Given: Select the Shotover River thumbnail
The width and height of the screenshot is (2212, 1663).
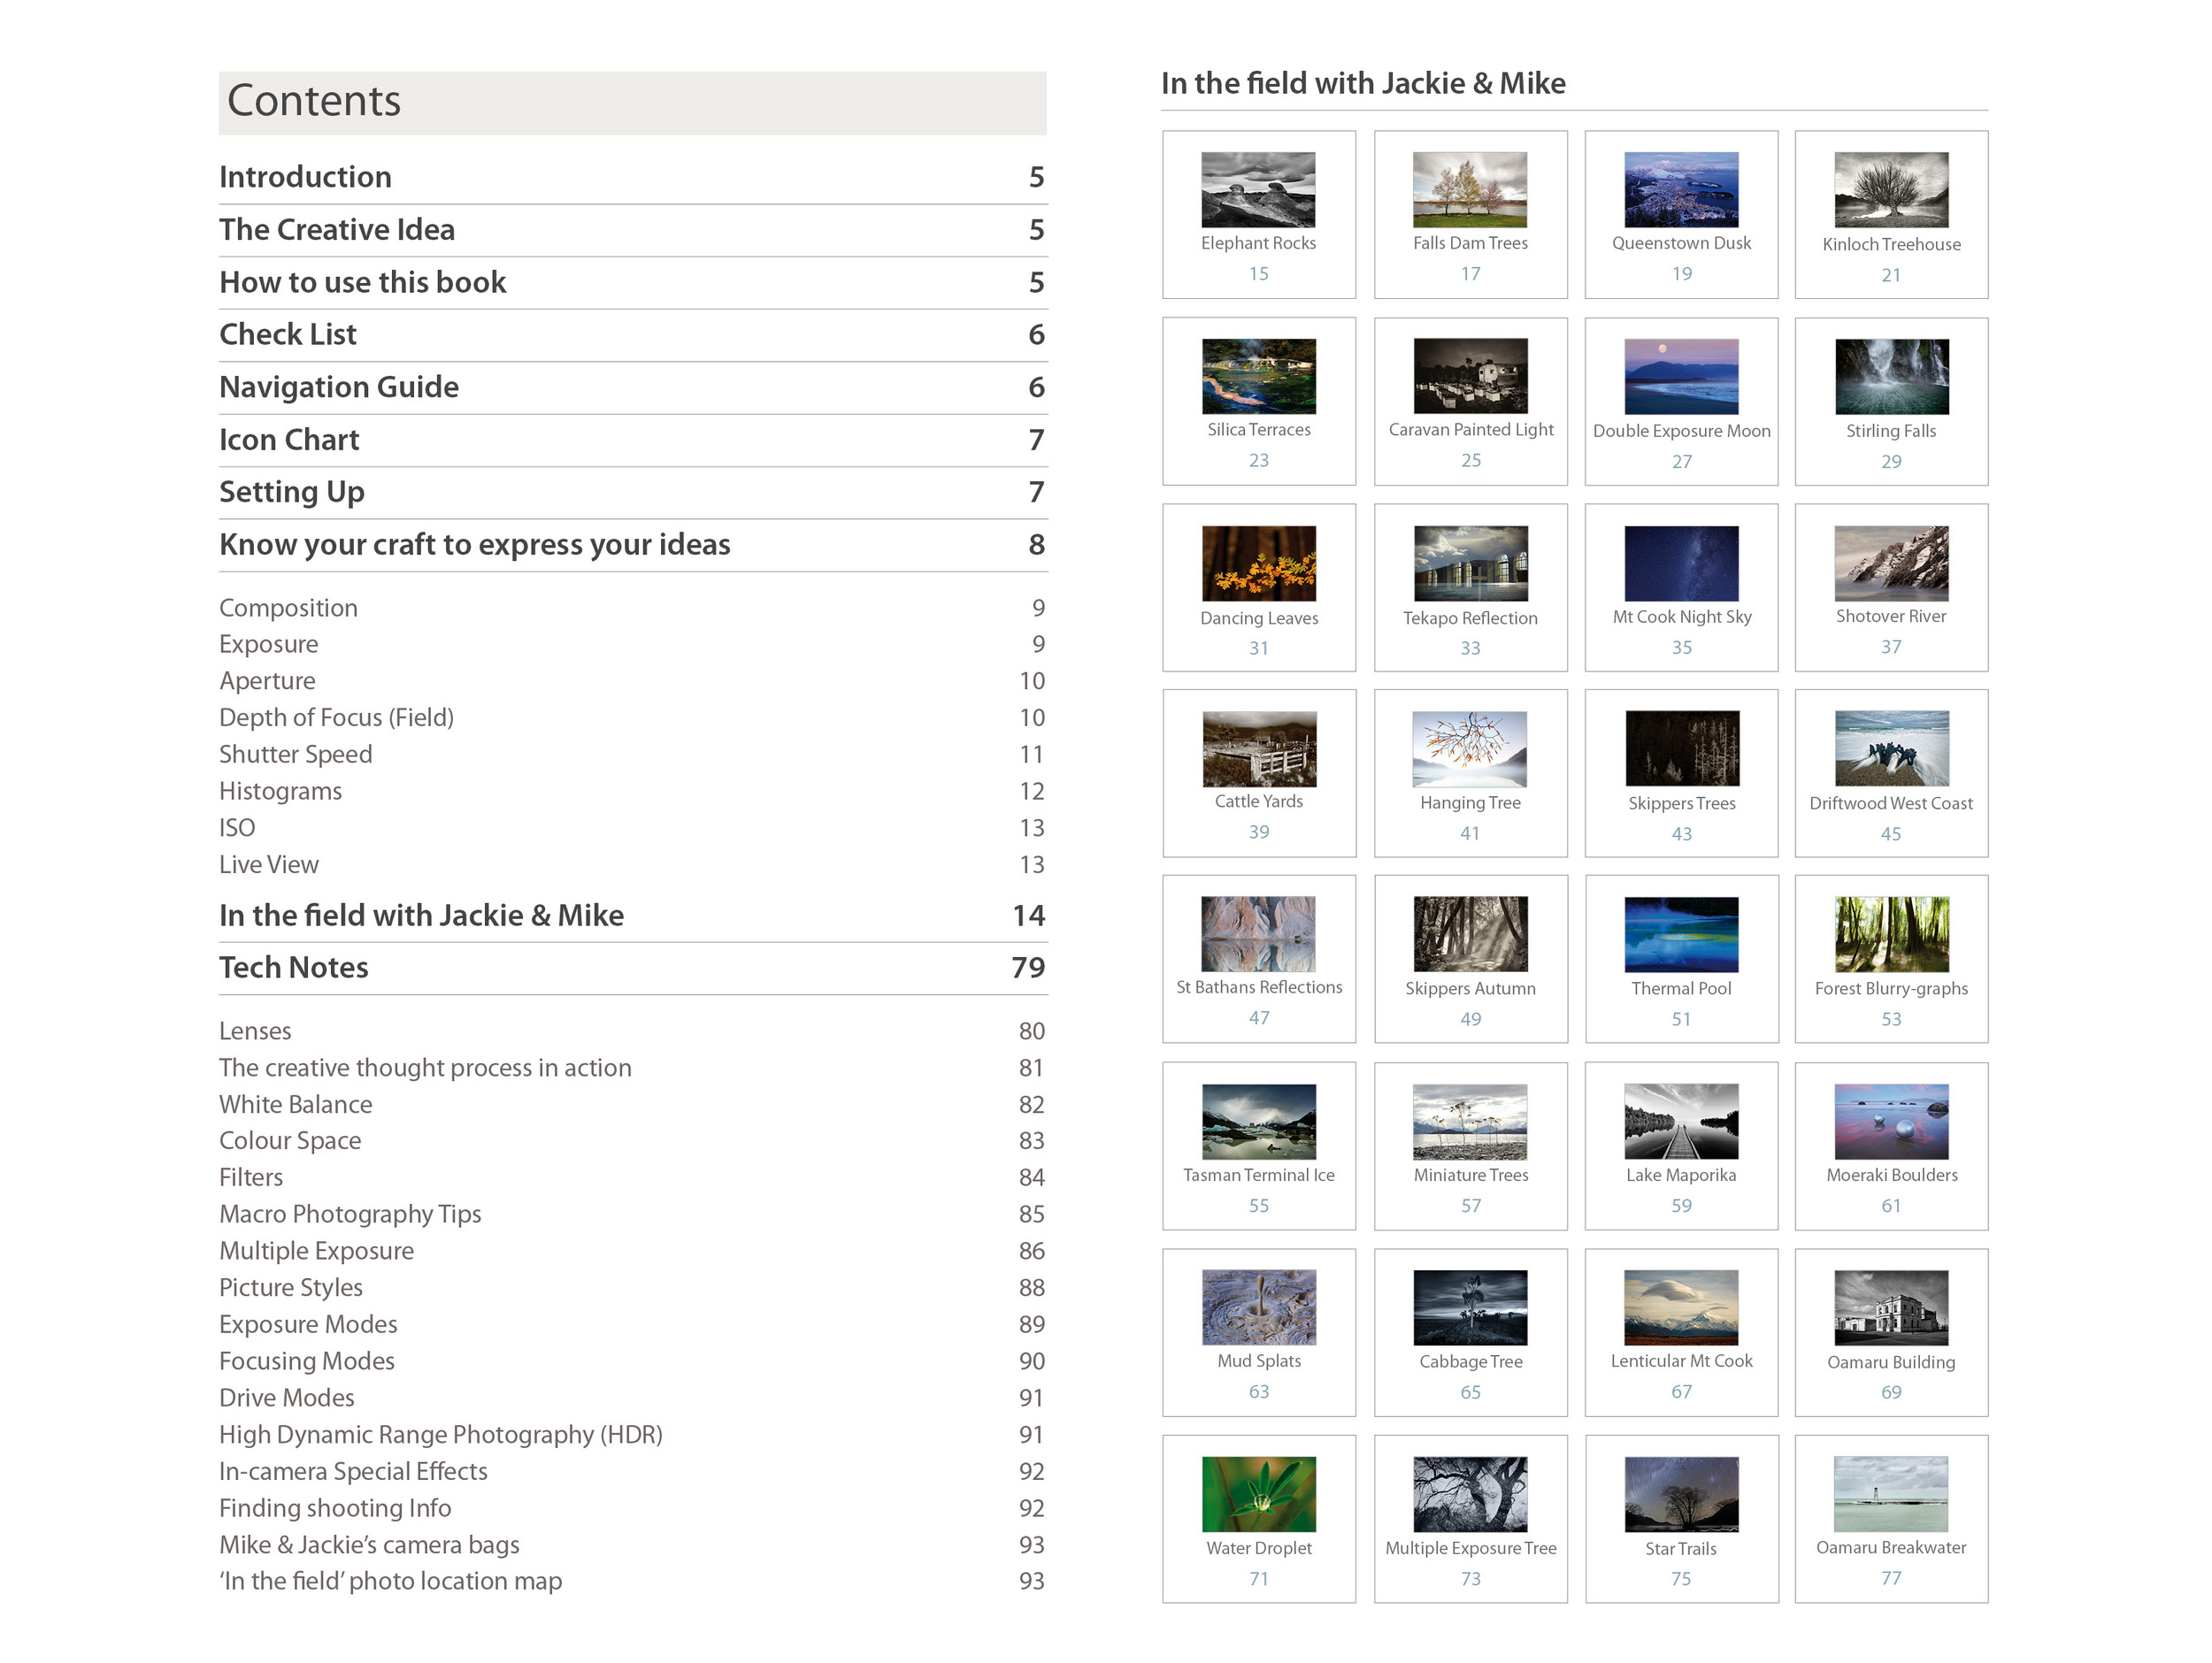Looking at the screenshot, I should pos(1891,564).
